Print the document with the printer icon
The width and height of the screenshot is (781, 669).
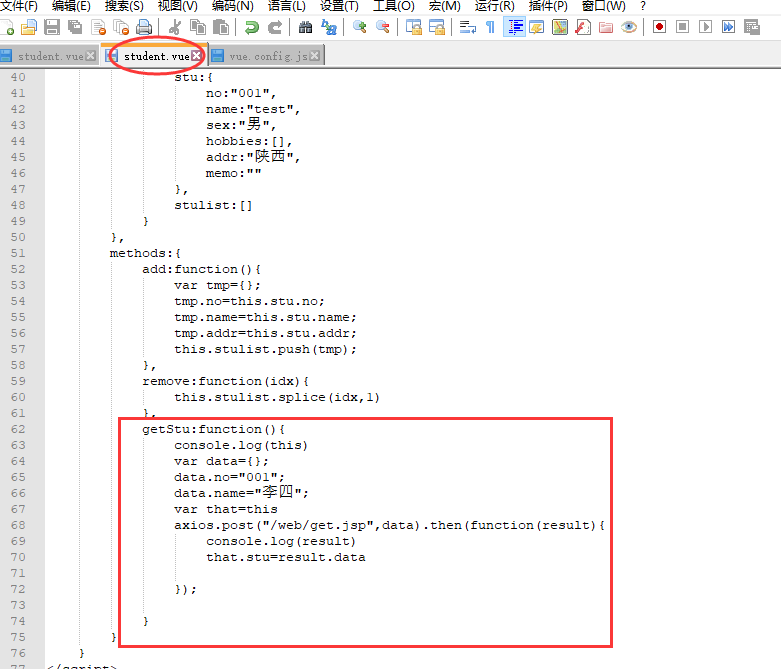pos(144,27)
